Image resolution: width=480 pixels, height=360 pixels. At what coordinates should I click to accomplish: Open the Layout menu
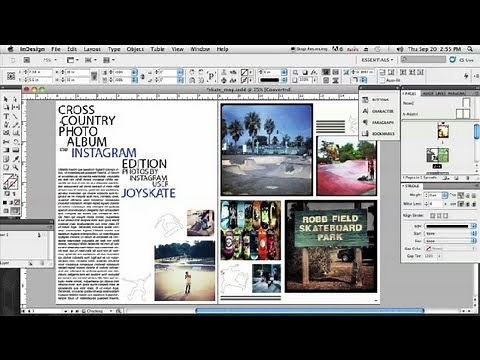(x=92, y=49)
